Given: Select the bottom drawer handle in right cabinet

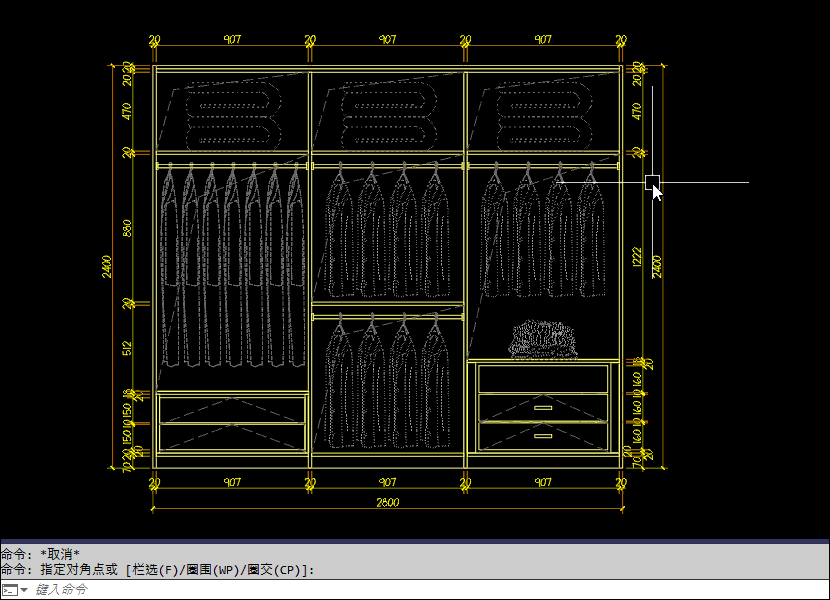Looking at the screenshot, I should pos(543,435).
